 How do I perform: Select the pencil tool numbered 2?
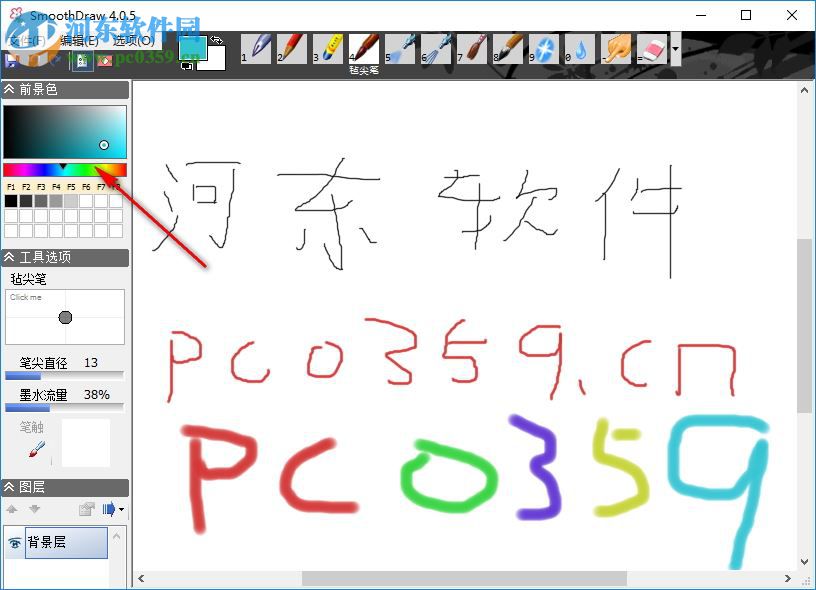(293, 47)
